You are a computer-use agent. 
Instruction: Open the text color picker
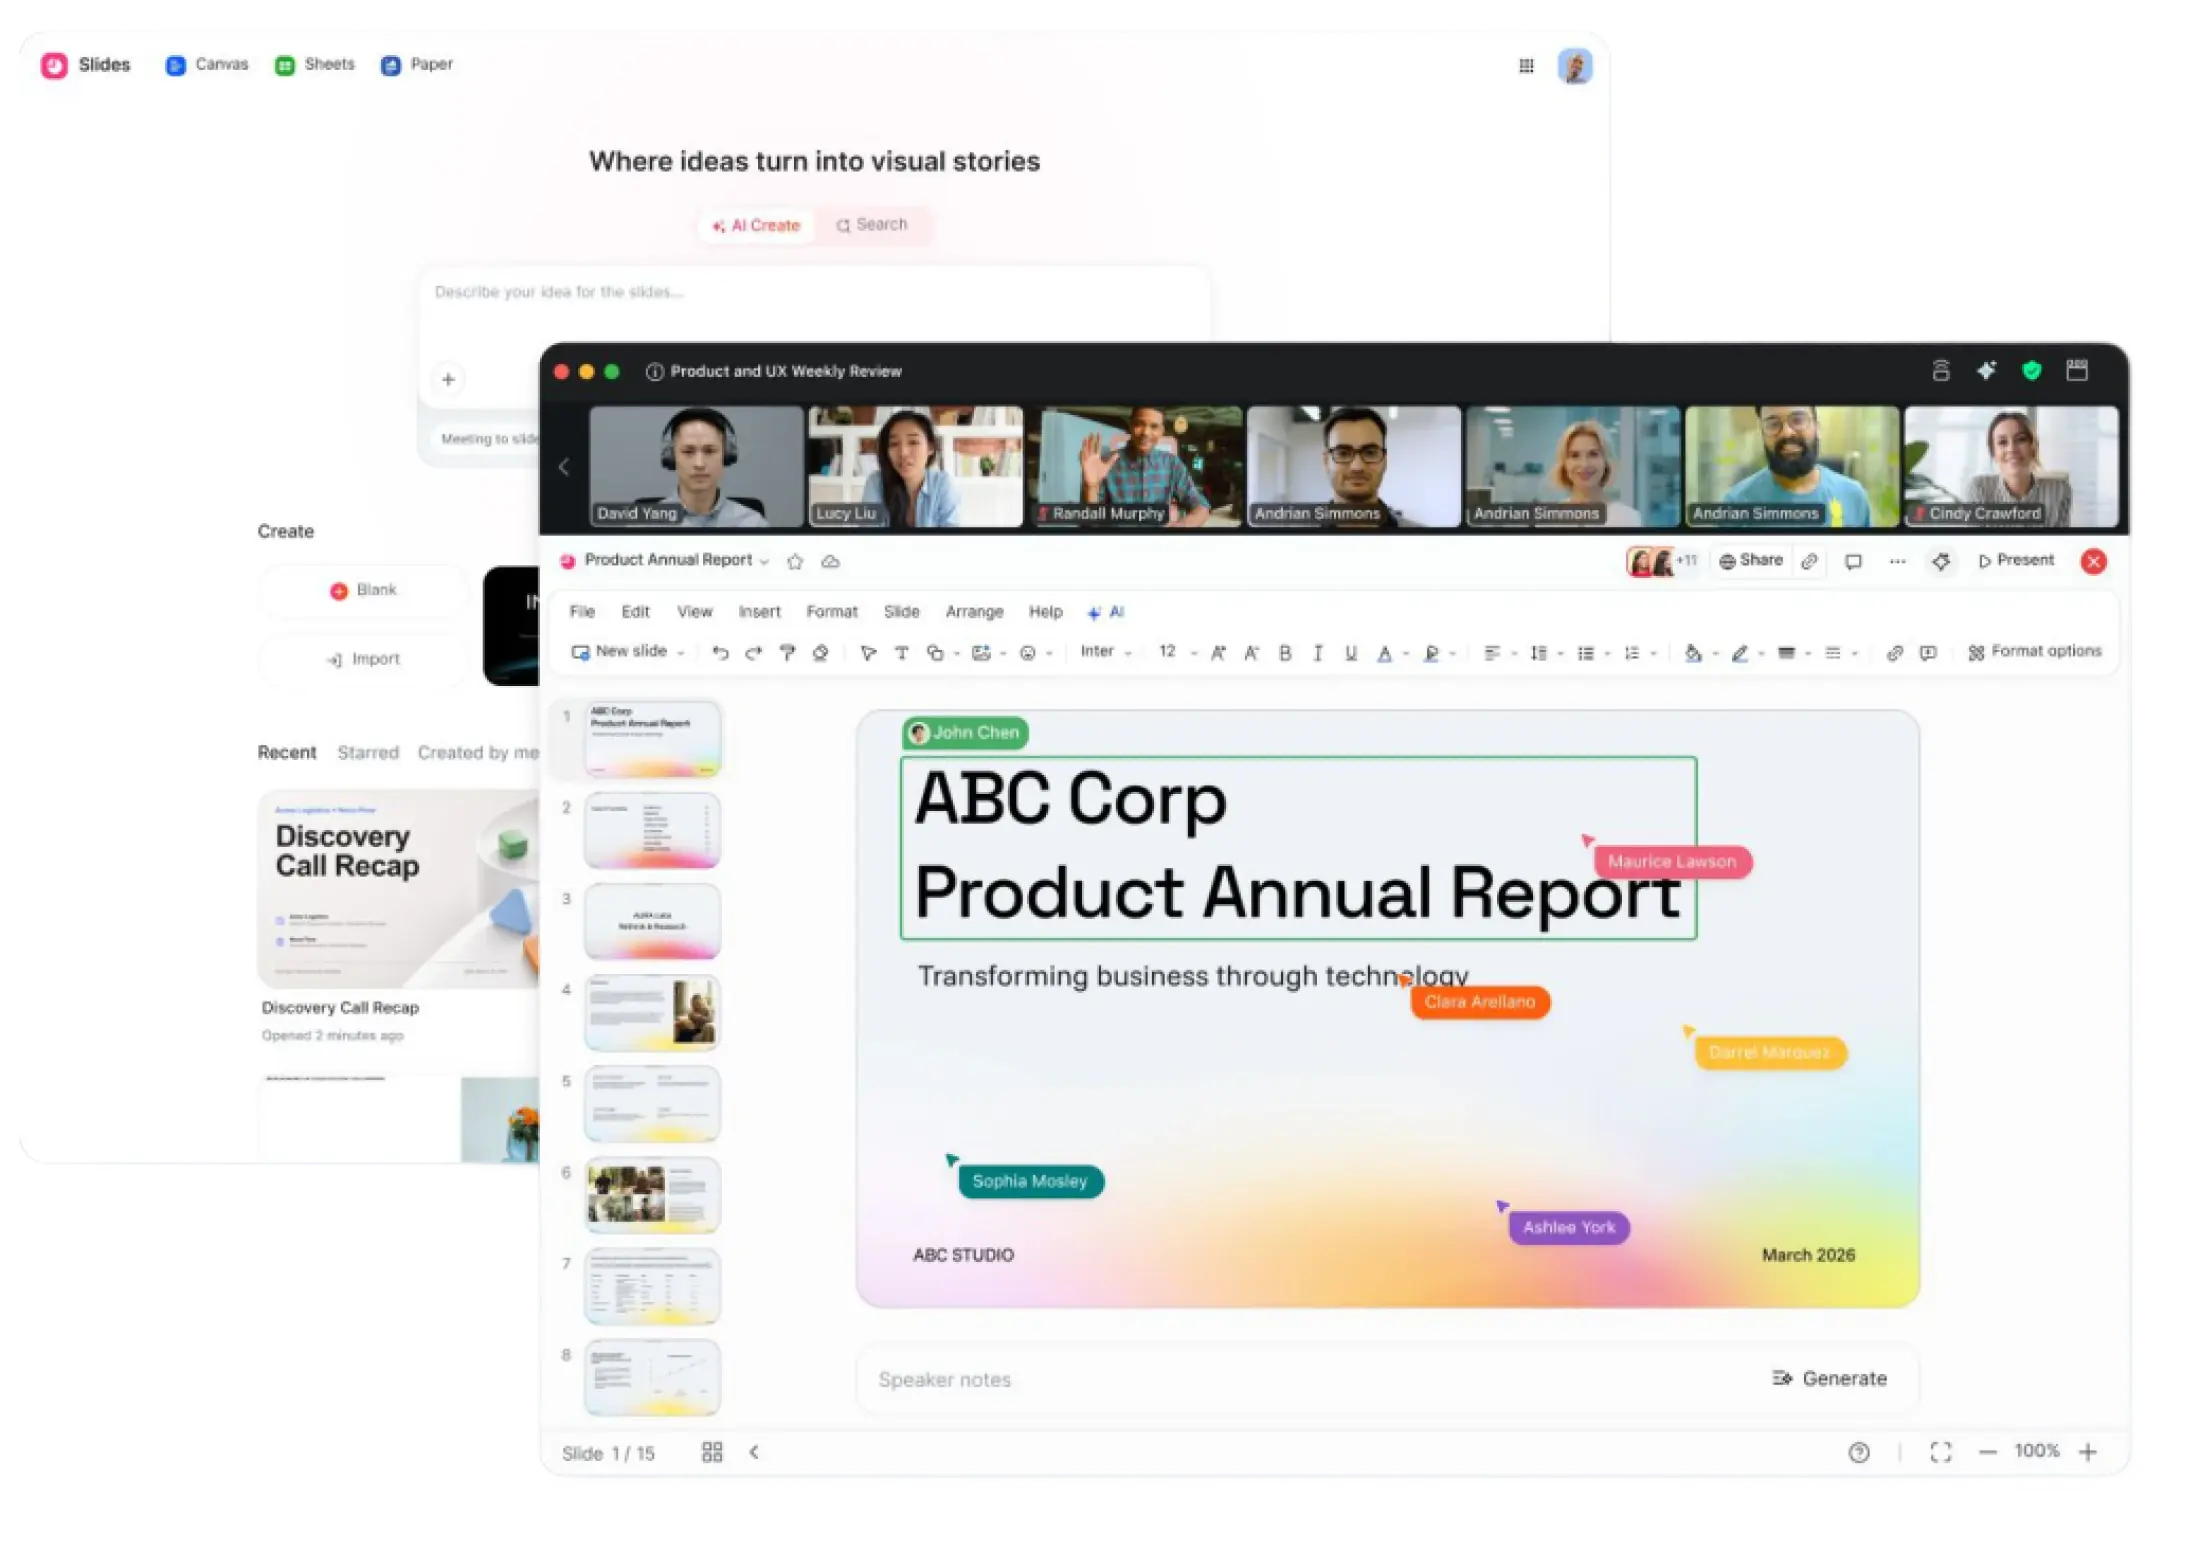(x=1385, y=653)
